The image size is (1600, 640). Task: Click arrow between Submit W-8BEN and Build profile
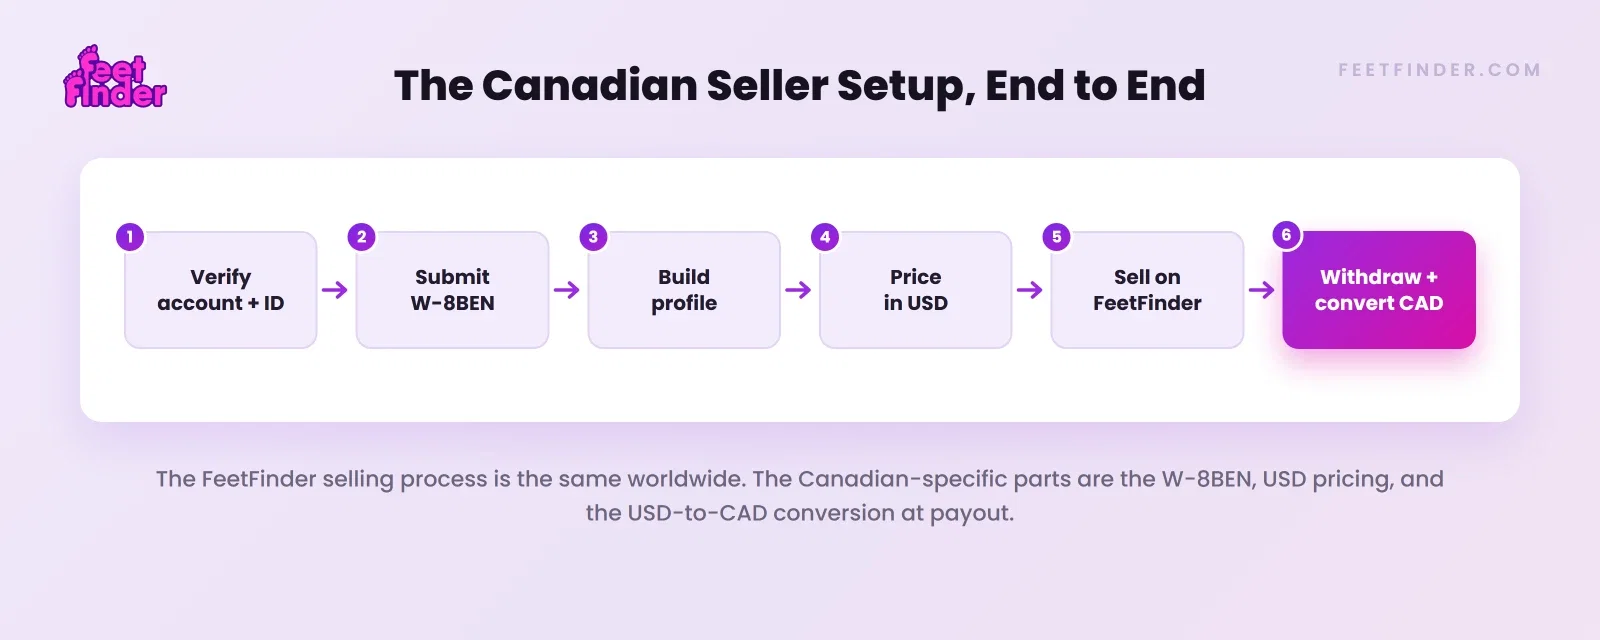click(x=567, y=290)
